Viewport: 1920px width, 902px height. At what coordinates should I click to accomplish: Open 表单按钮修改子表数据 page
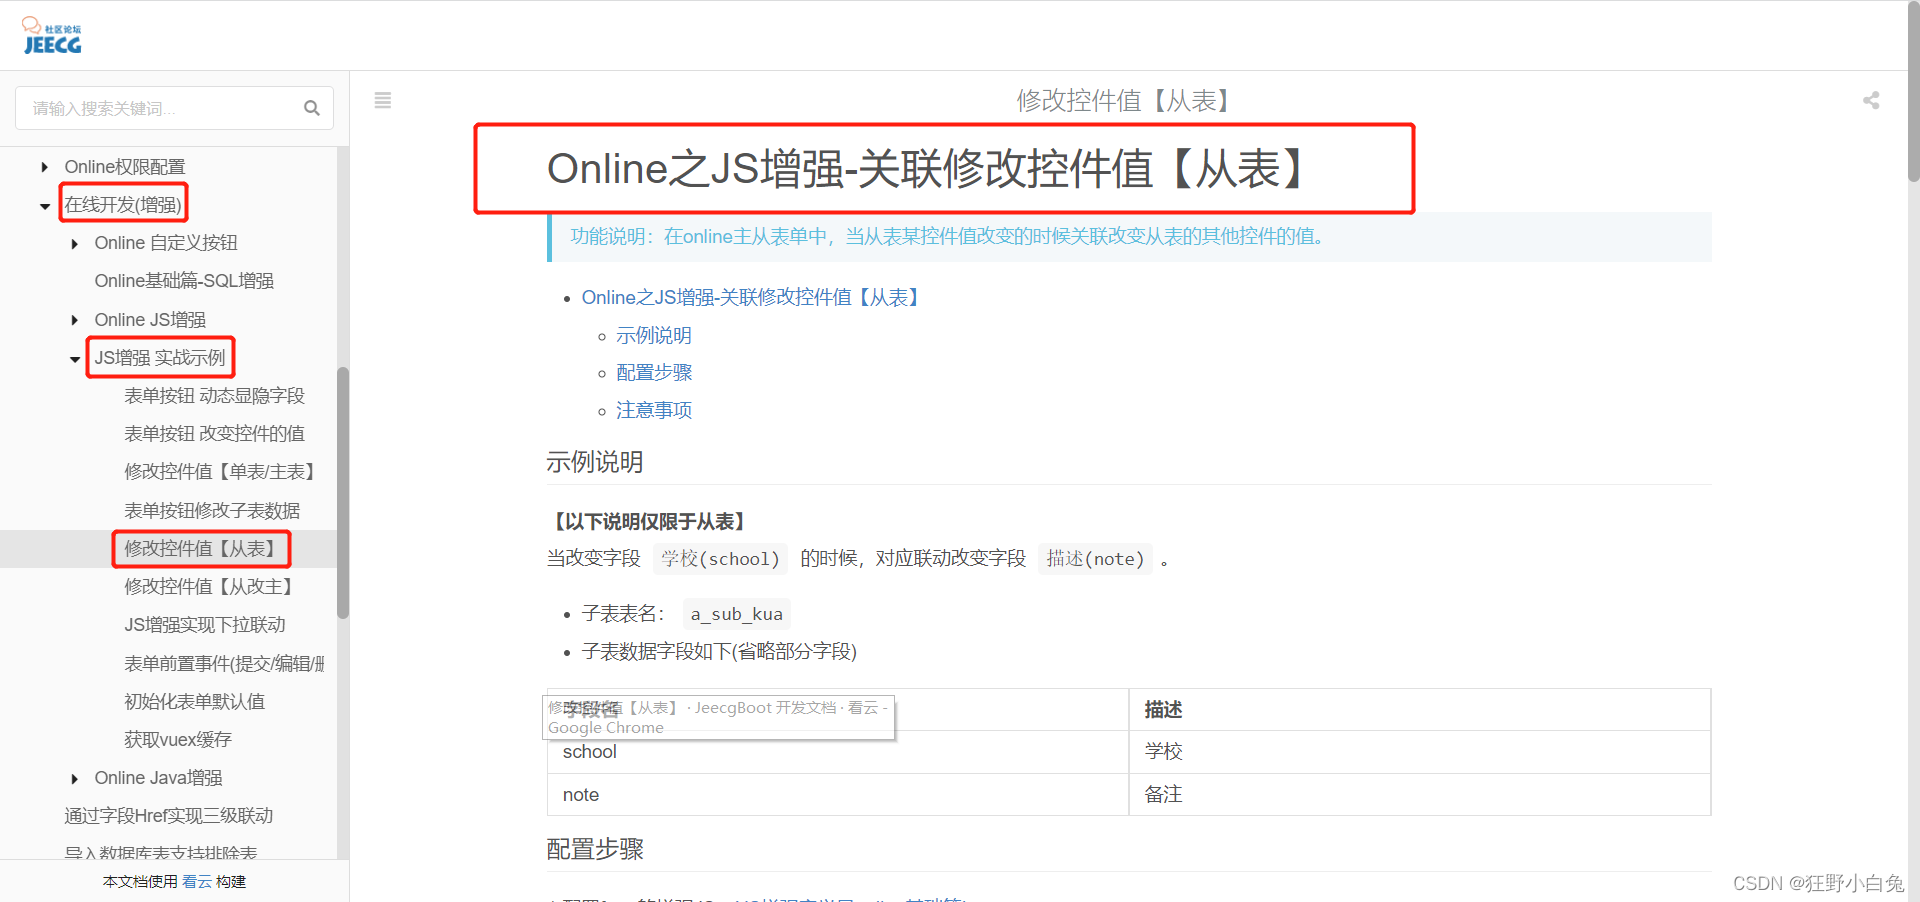(x=212, y=511)
